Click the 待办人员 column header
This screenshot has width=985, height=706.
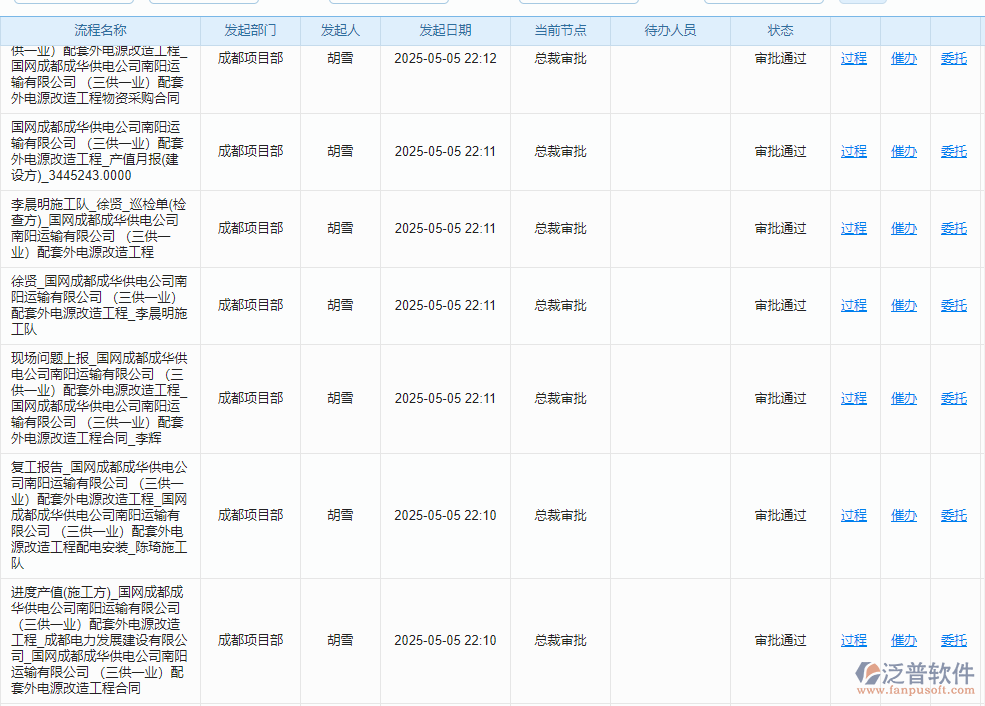click(x=668, y=30)
